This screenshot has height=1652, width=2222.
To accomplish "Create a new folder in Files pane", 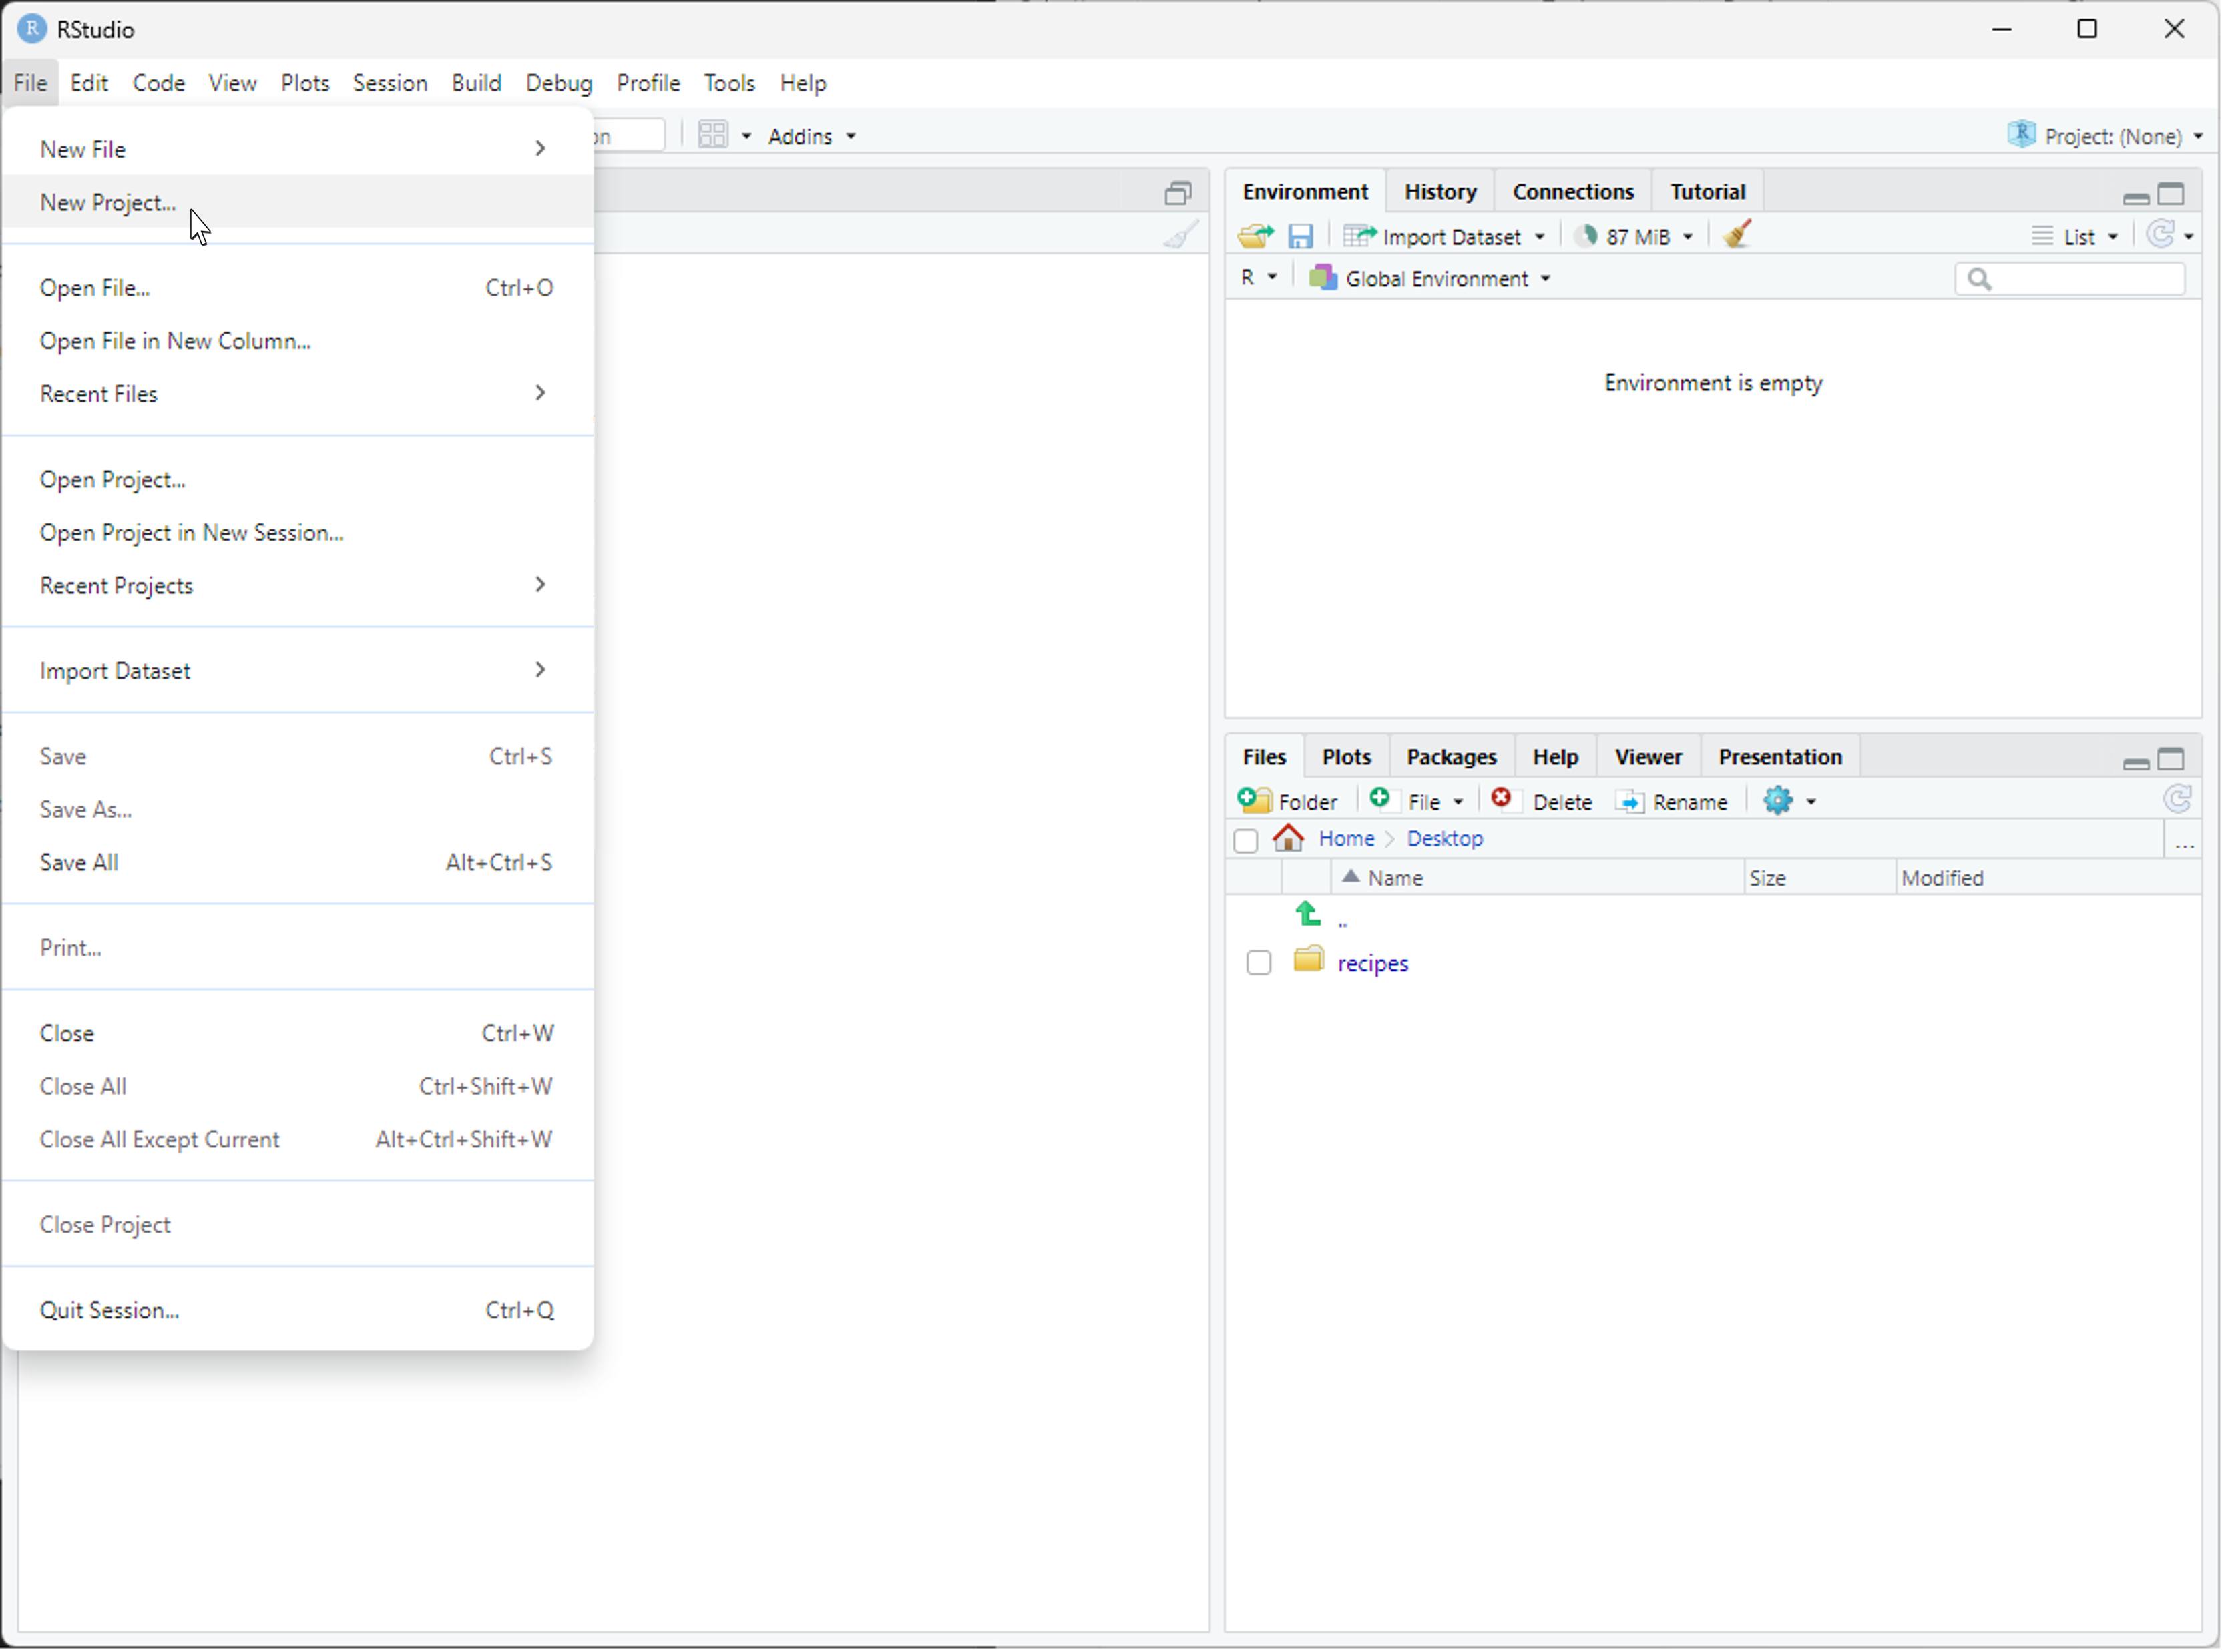I will pyautogui.click(x=1288, y=800).
